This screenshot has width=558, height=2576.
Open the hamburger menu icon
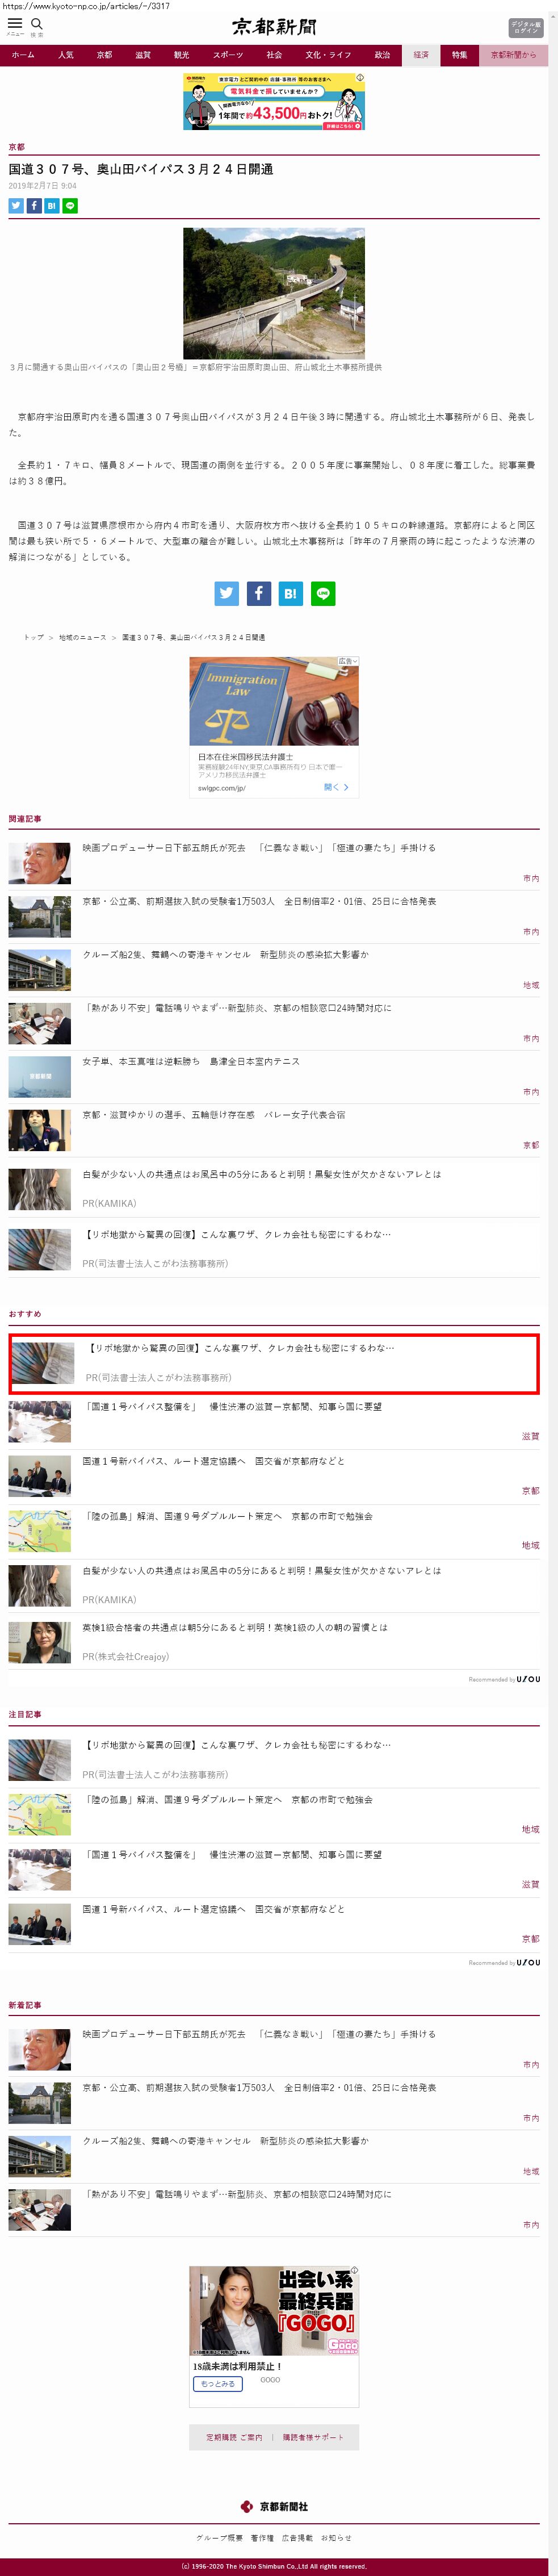15,23
